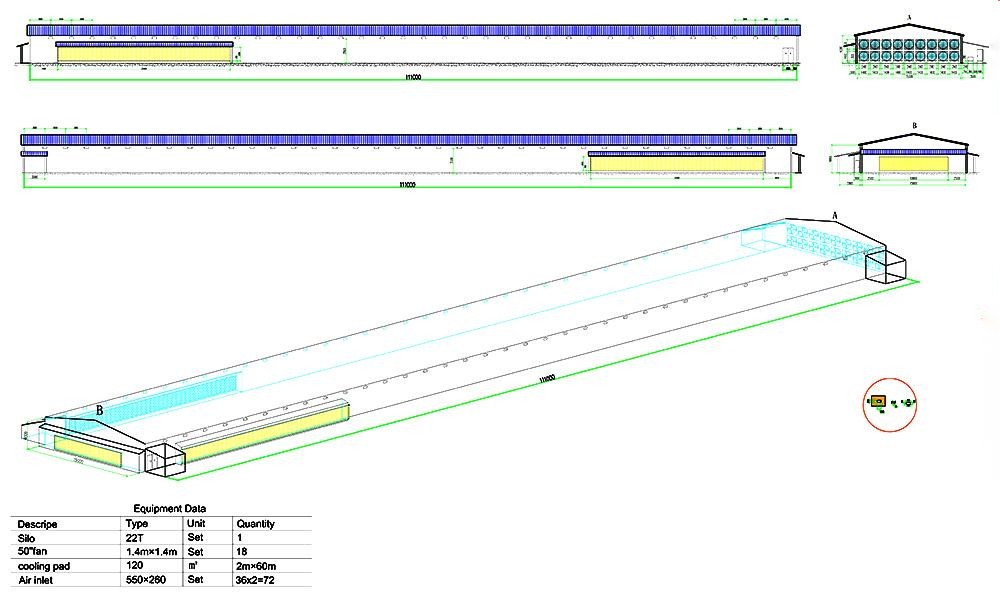Image resolution: width=1000 pixels, height=602 pixels.
Task: Select yellow cooling pad in end elevation B
Action: [913, 163]
